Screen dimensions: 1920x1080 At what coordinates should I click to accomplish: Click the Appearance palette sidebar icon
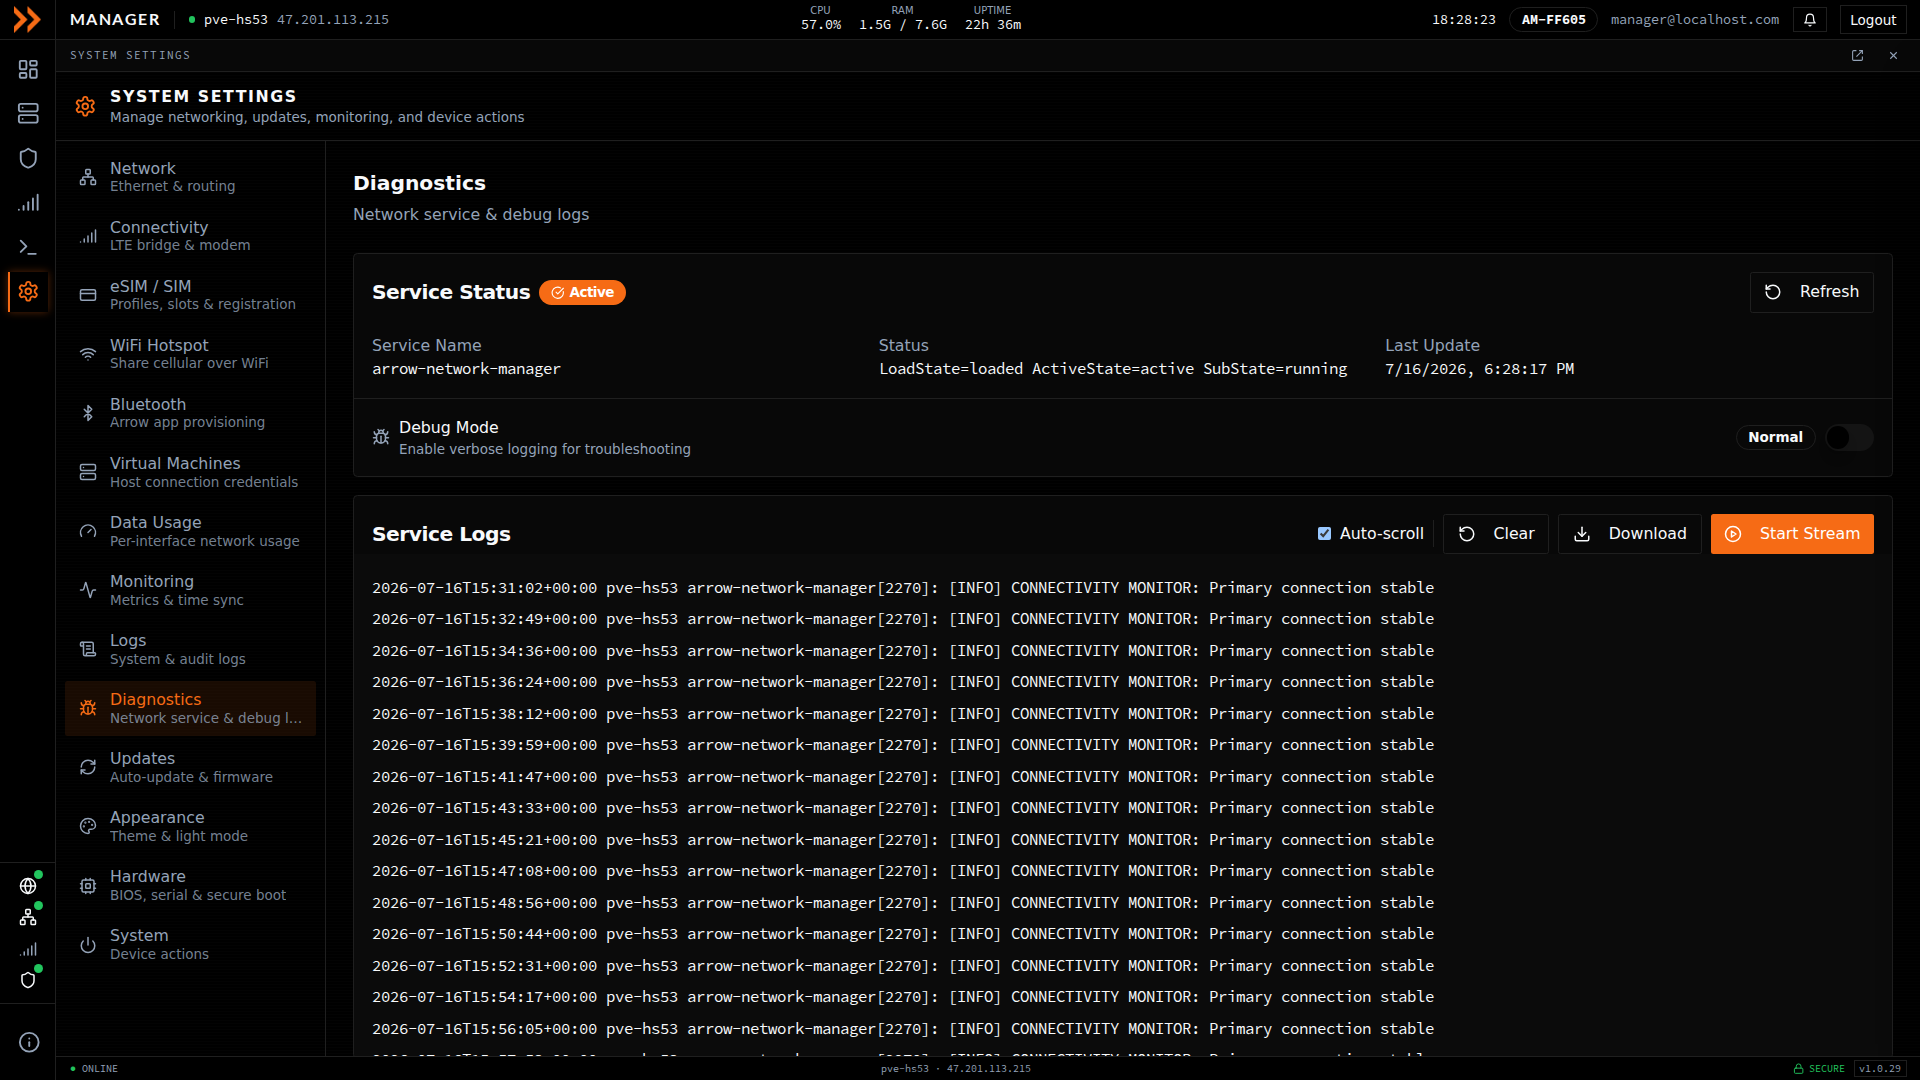(88, 826)
